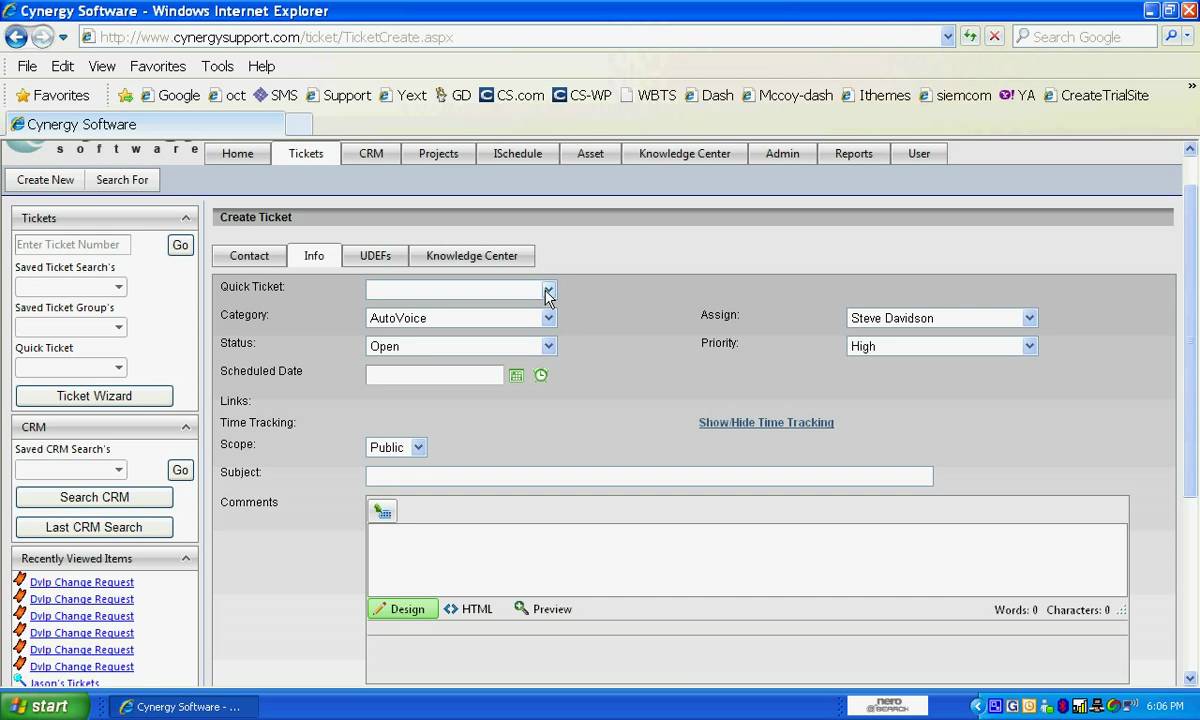Screen dimensions: 1200x720
Task: Click the green clock time picker icon
Action: (541, 375)
